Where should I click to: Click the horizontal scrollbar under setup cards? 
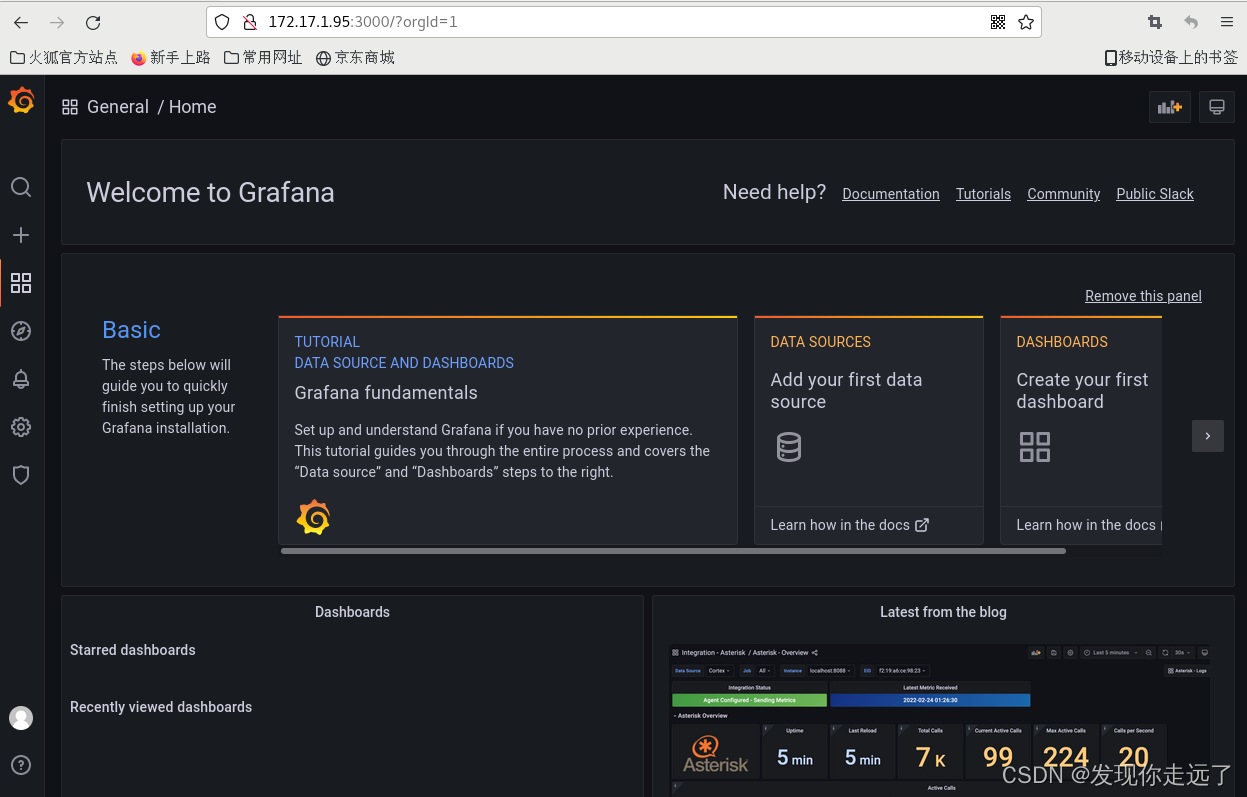tap(673, 551)
